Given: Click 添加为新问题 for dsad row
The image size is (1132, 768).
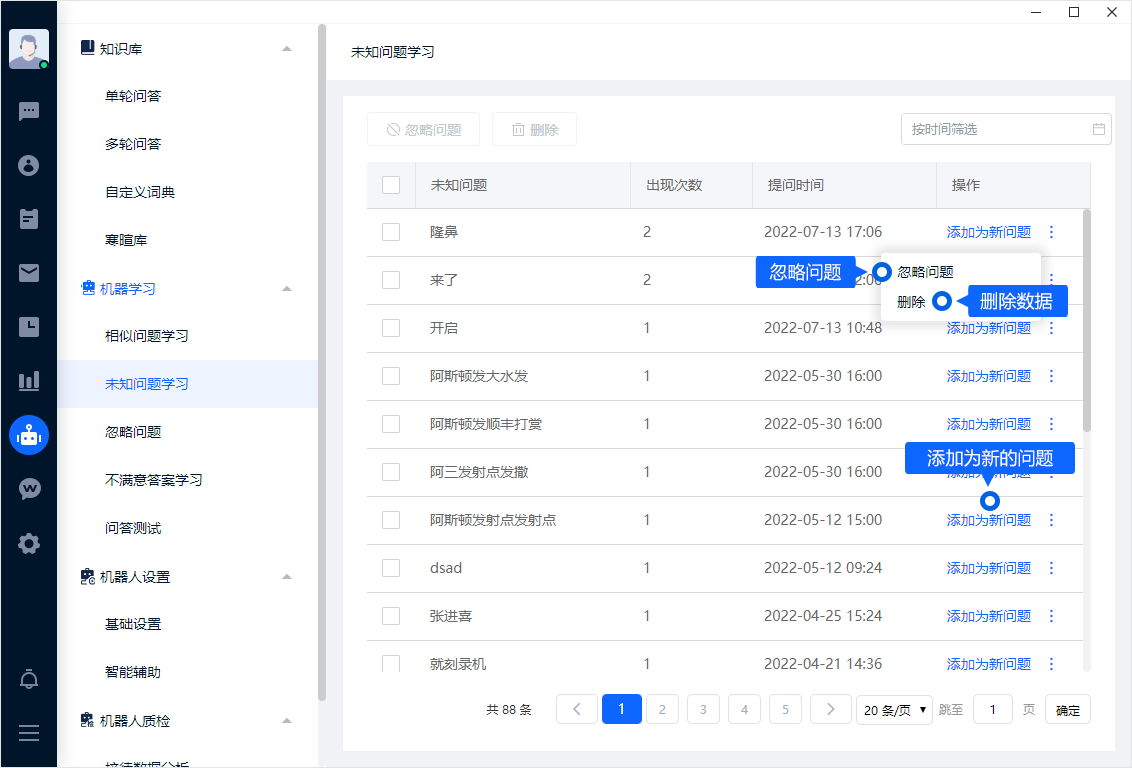Looking at the screenshot, I should [x=988, y=568].
